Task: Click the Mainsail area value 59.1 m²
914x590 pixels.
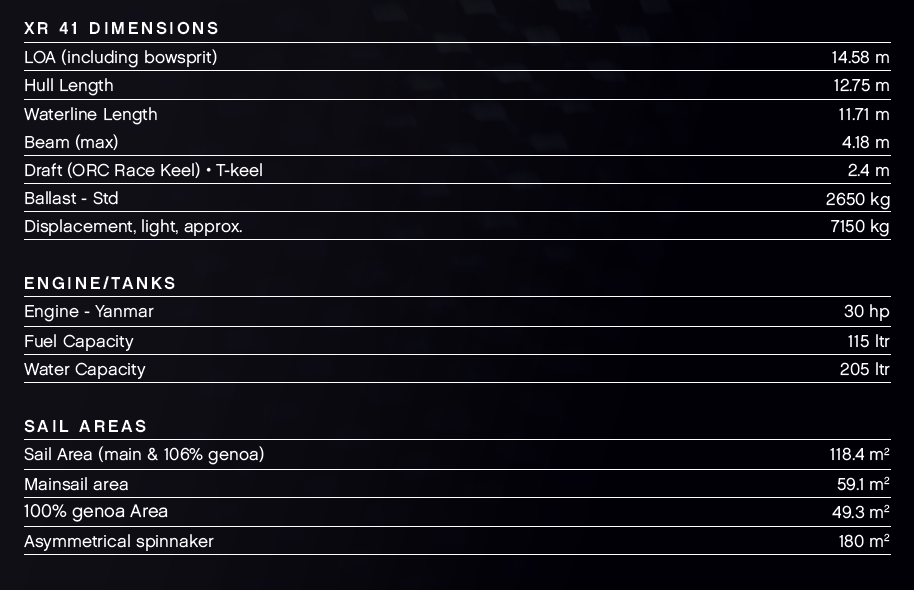Action: tap(864, 484)
